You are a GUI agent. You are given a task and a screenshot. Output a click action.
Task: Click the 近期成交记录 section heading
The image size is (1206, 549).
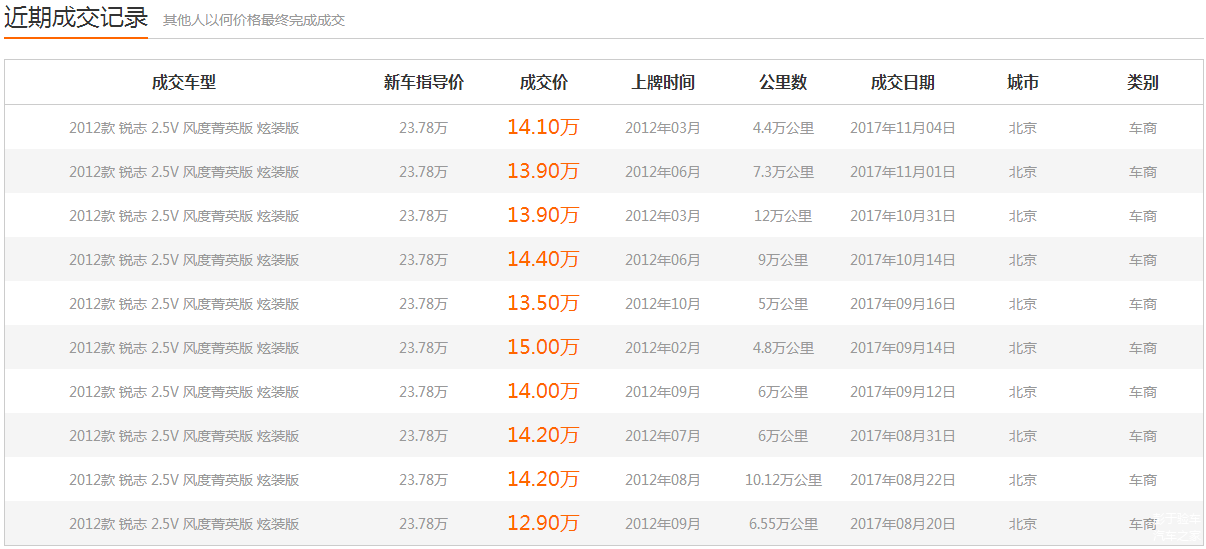76,18
